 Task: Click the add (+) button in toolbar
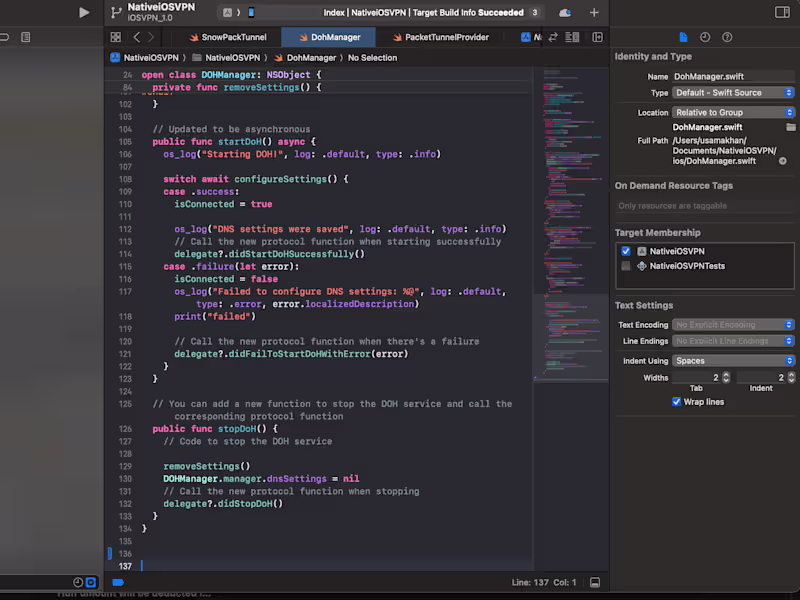(594, 13)
